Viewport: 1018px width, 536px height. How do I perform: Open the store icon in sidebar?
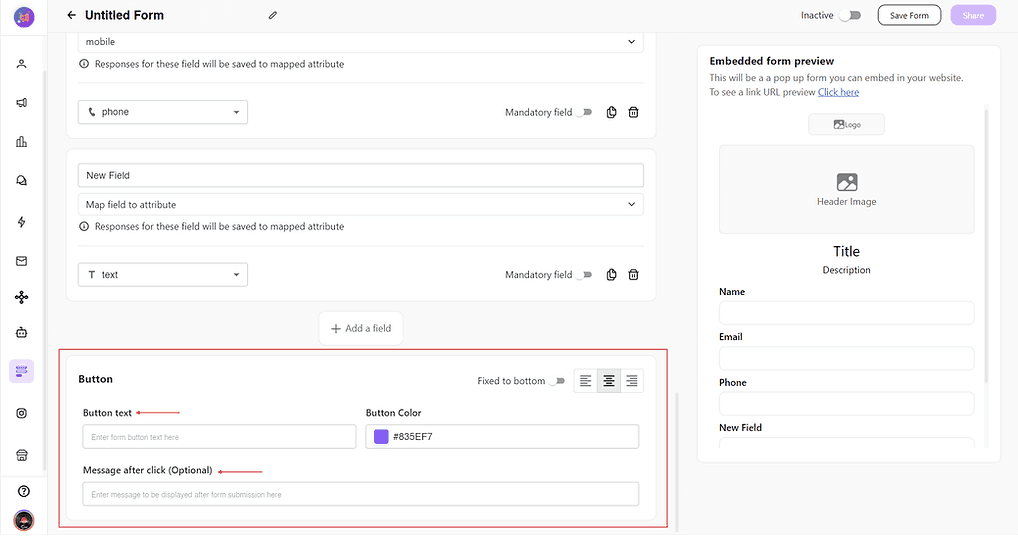(x=21, y=455)
